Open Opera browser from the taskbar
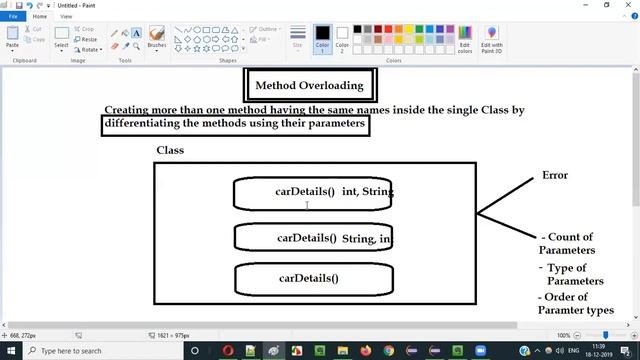The height and width of the screenshot is (360, 640). 228,351
